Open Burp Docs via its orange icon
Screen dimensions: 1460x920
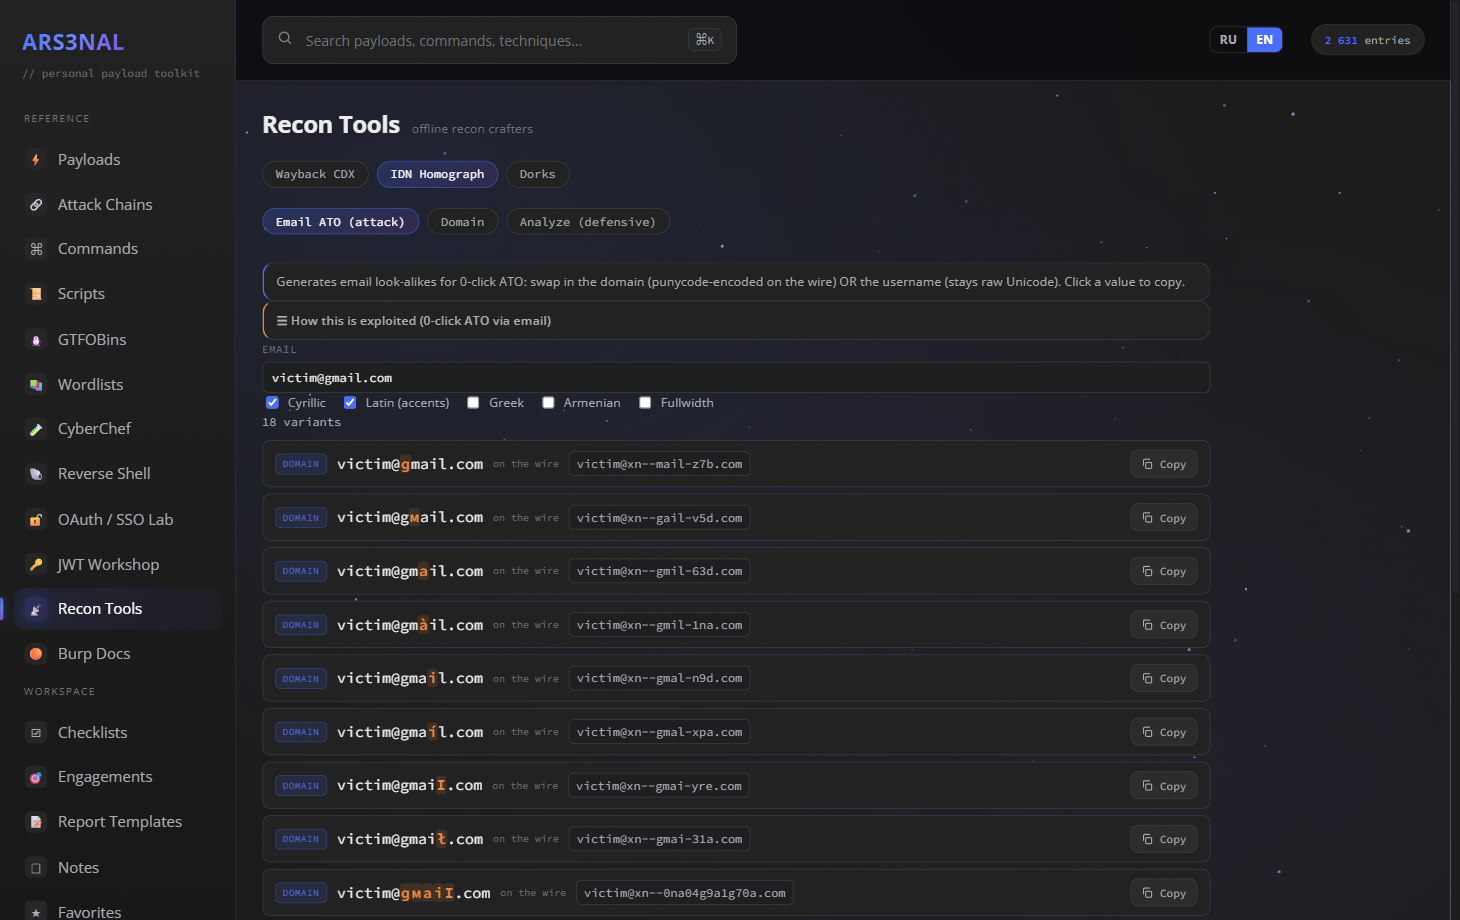36,654
